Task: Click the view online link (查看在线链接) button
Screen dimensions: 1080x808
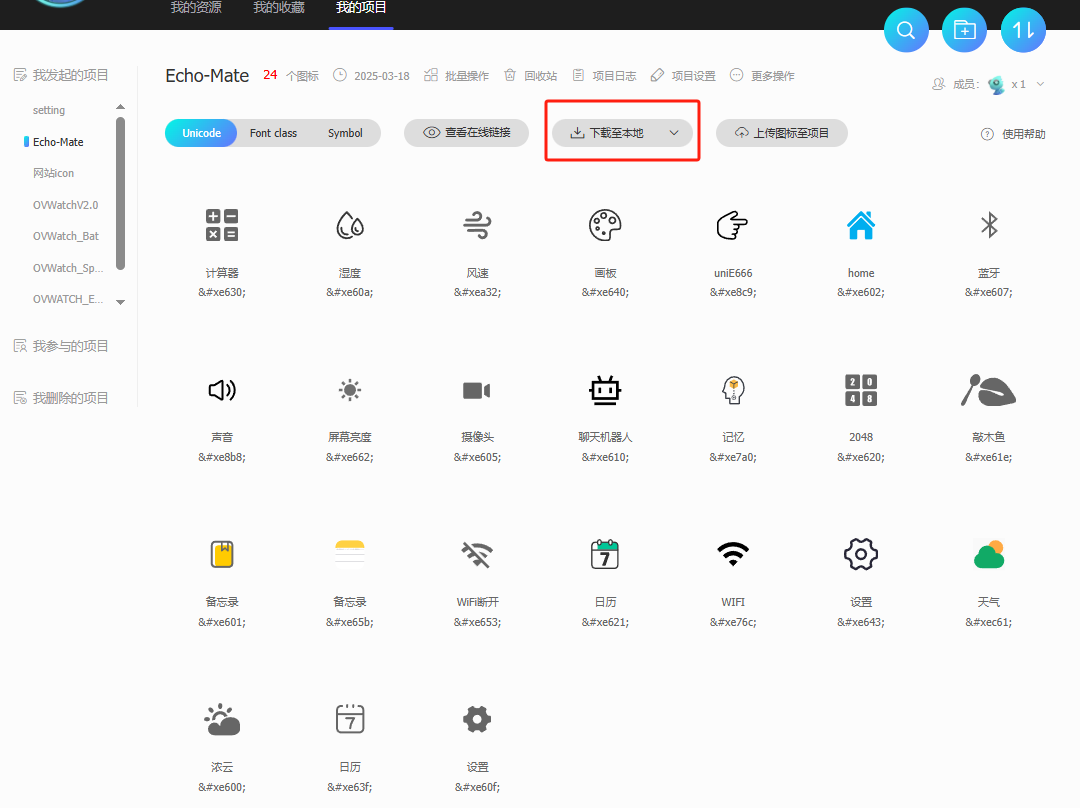Action: point(466,133)
